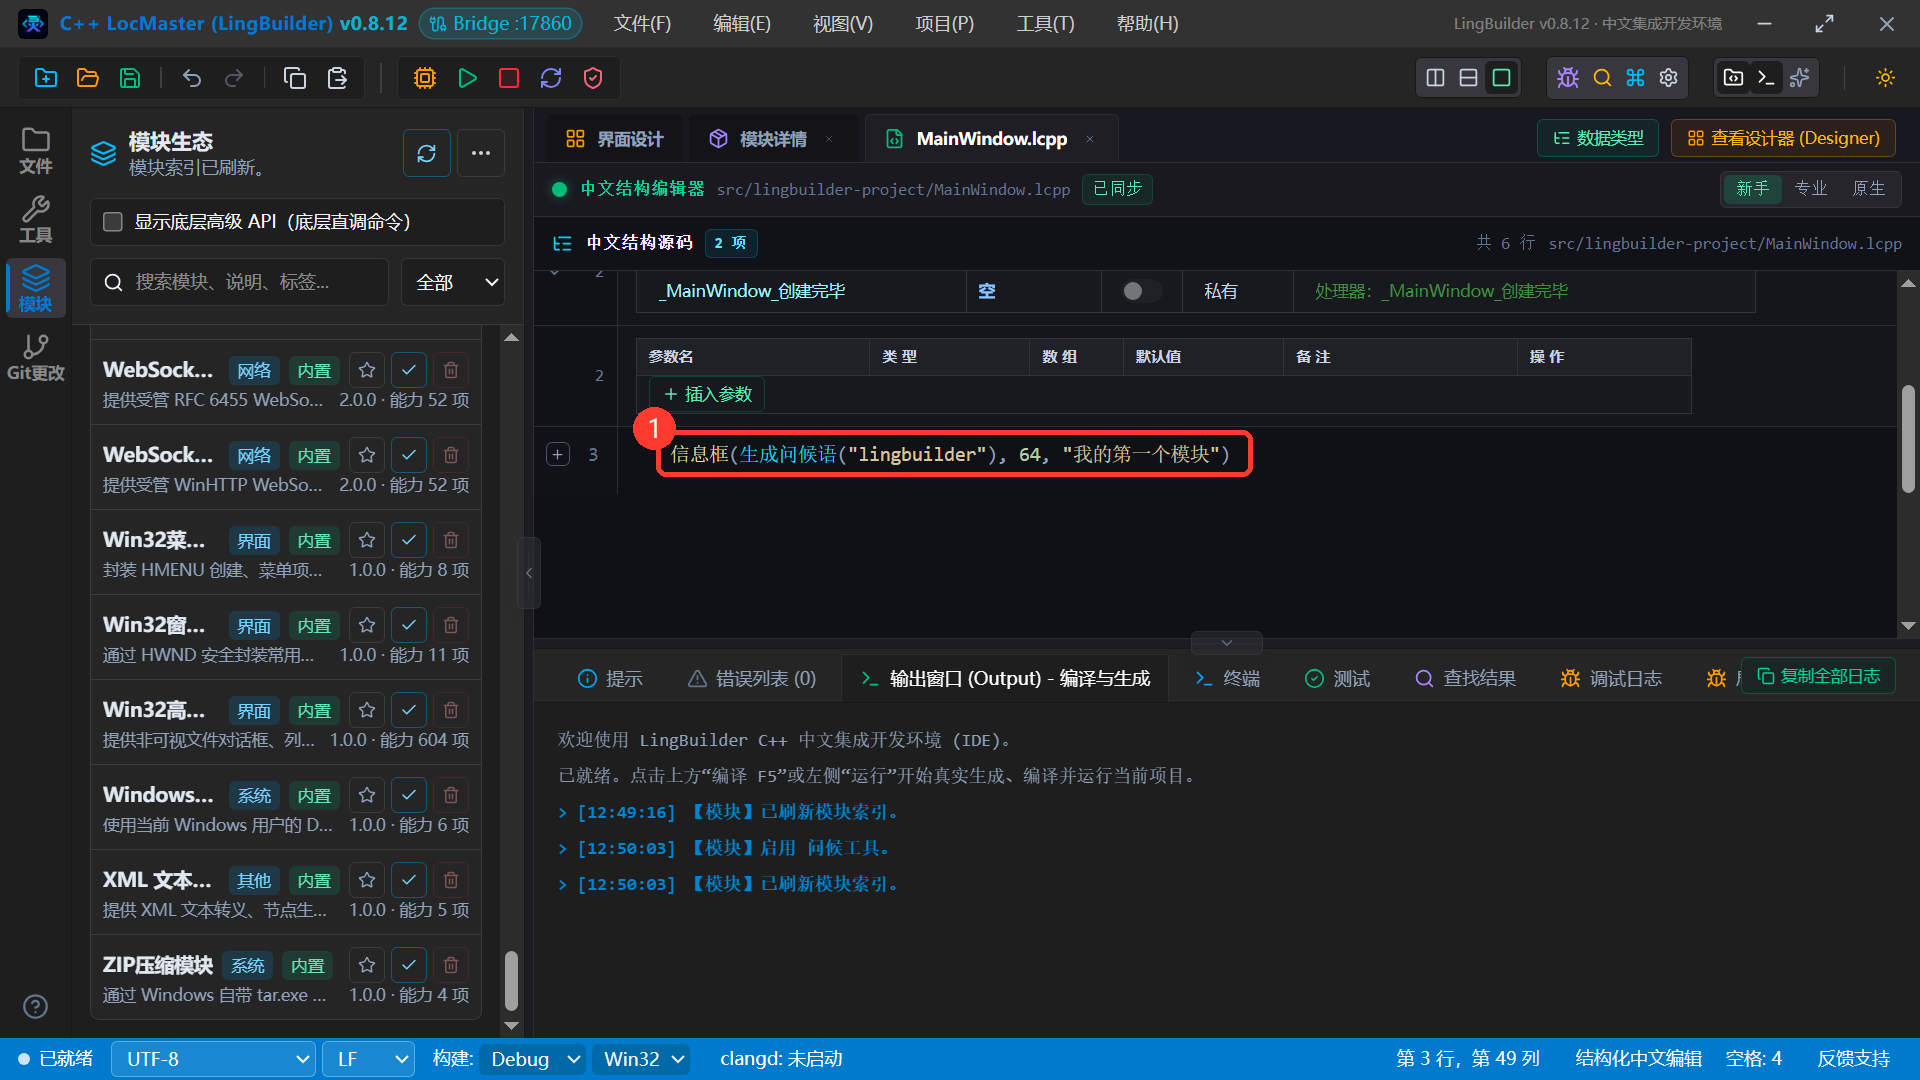Open the 项目(P) menu
The height and width of the screenshot is (1080, 1920).
click(x=944, y=23)
